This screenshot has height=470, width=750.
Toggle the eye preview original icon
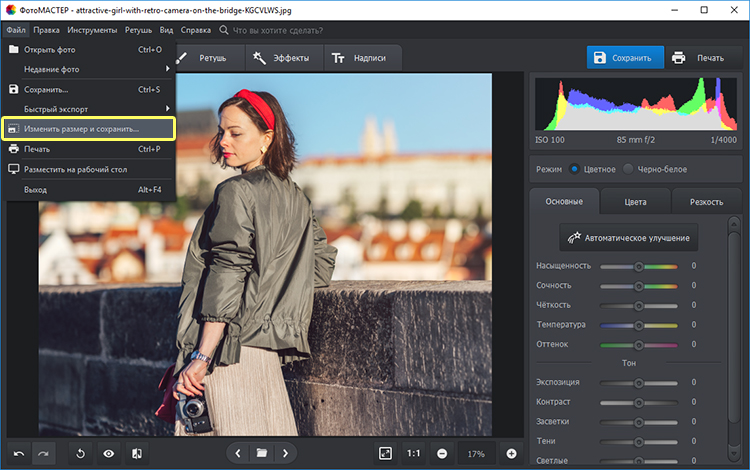pyautogui.click(x=108, y=453)
